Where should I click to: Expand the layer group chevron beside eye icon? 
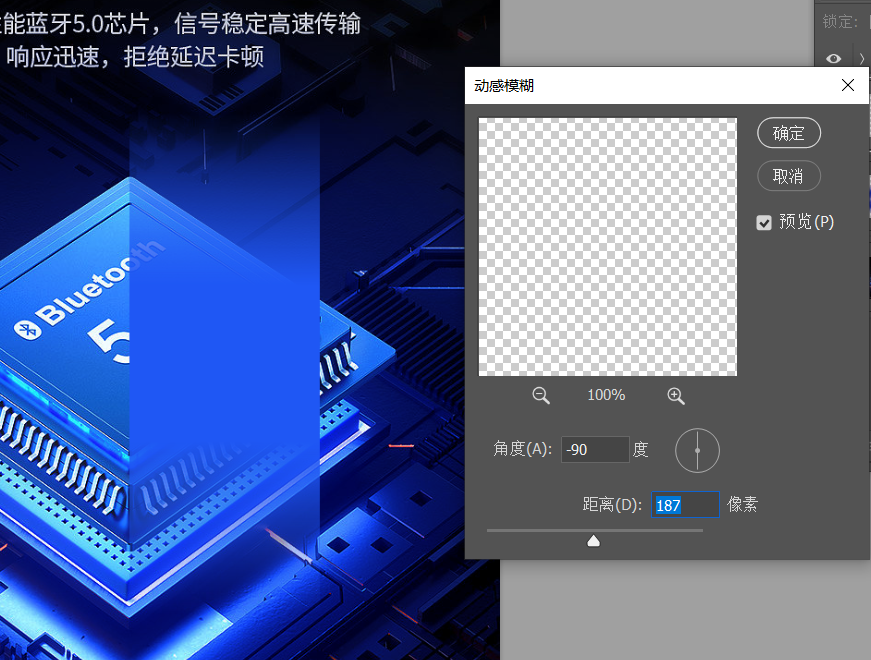(862, 58)
